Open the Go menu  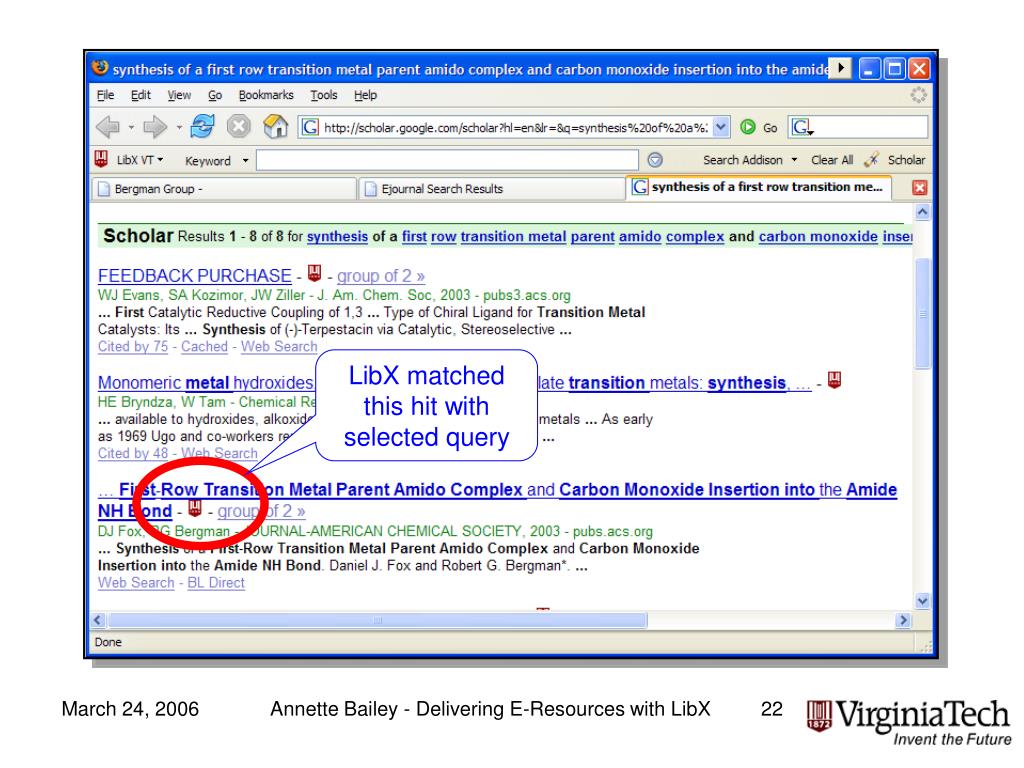coord(215,95)
